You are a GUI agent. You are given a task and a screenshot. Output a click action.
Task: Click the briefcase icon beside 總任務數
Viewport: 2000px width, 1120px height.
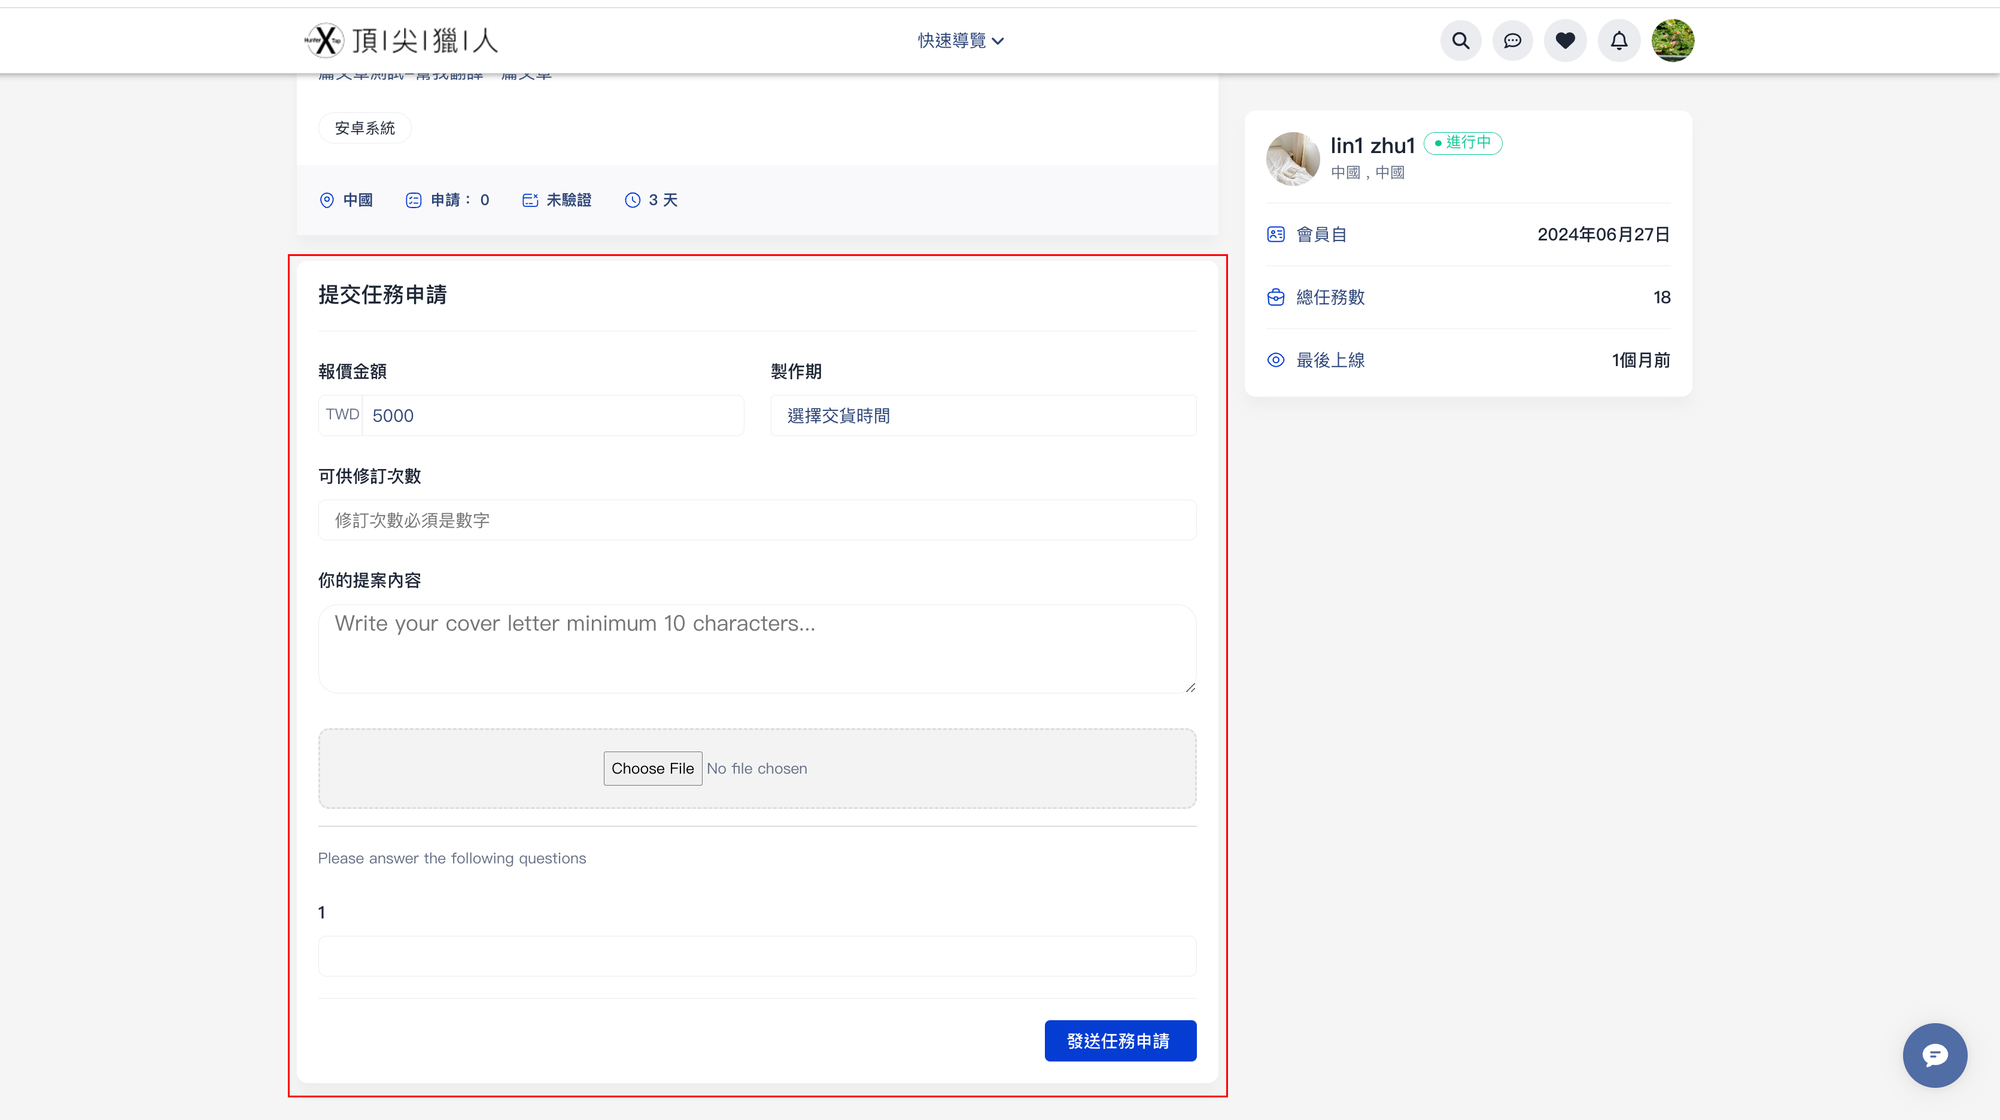tap(1276, 297)
